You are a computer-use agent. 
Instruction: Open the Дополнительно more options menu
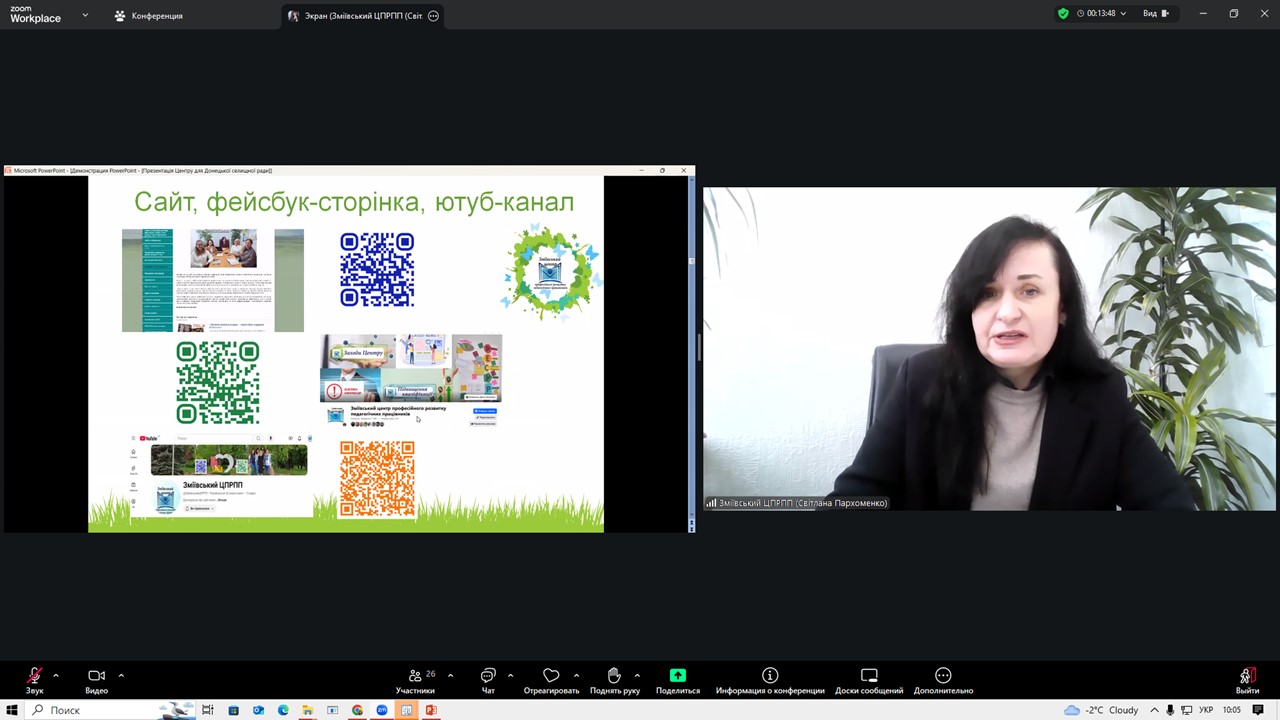pos(943,677)
